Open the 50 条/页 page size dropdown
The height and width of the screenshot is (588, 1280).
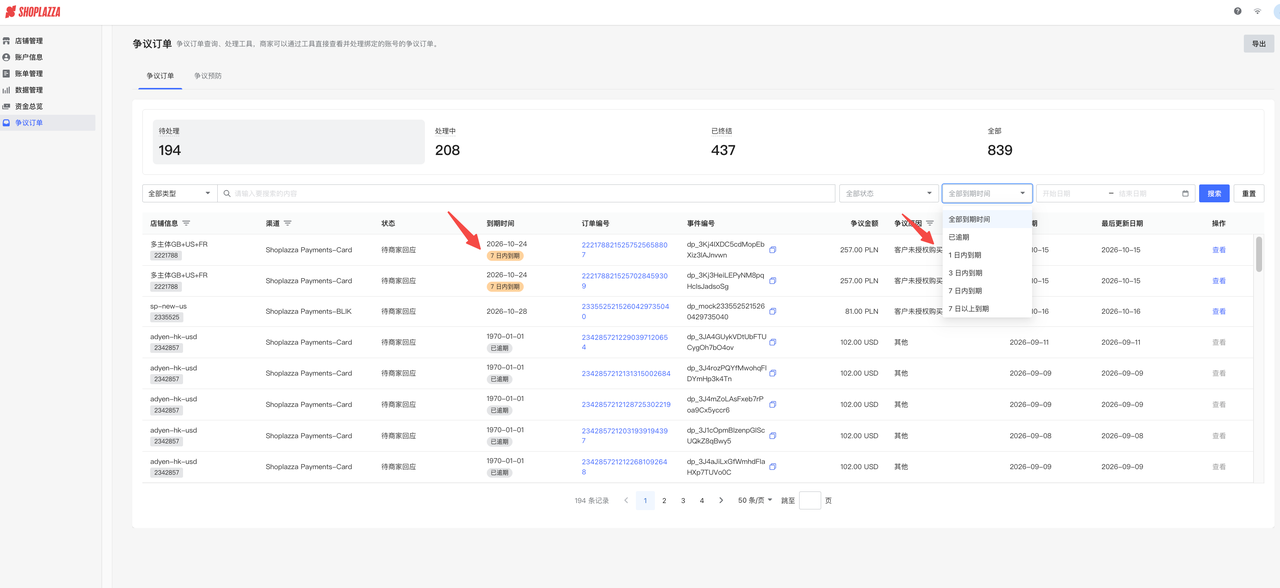point(755,500)
